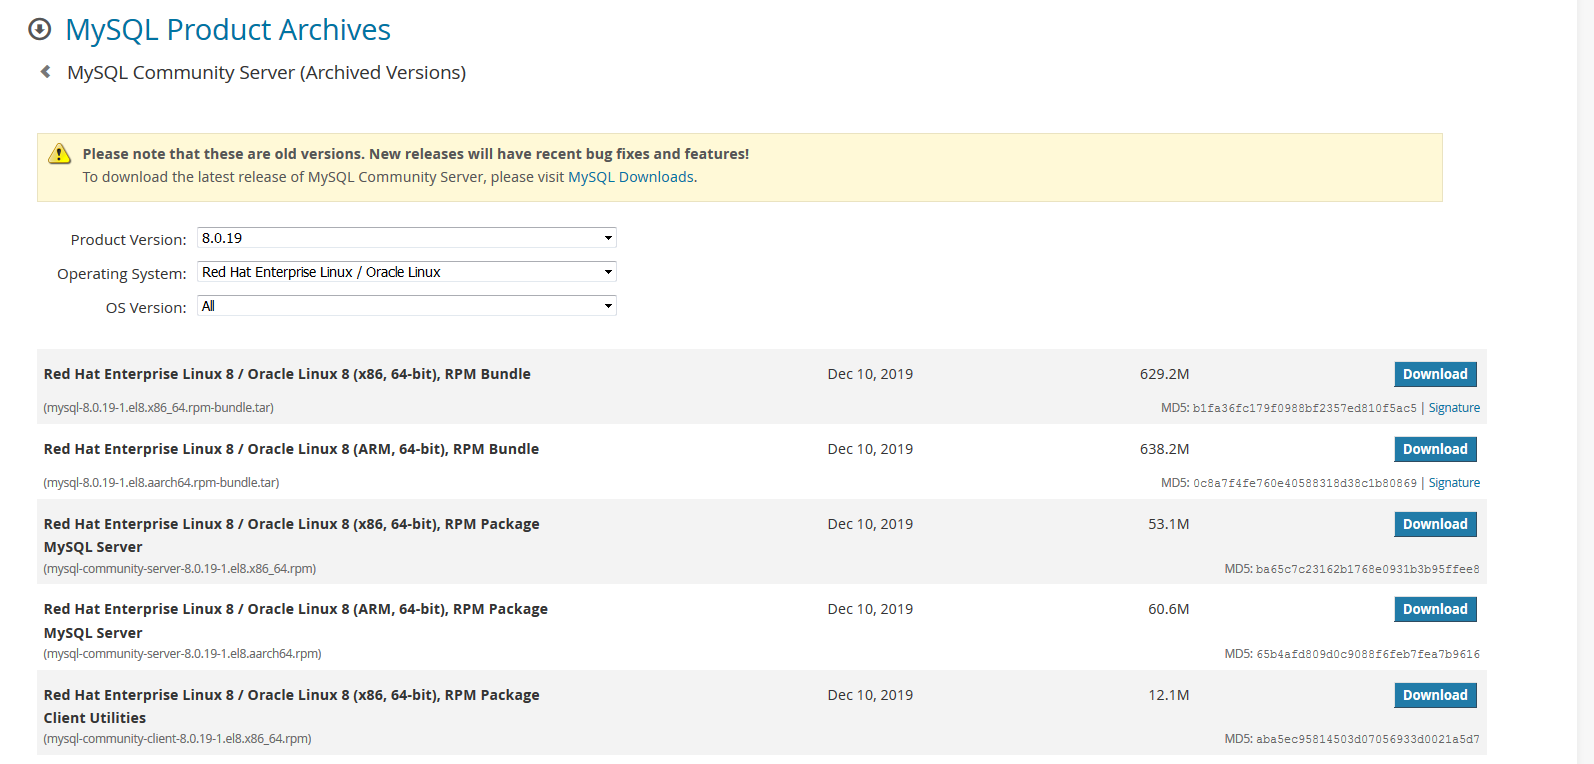Open the OS Version dropdown showing All
This screenshot has width=1594, height=764.
coord(407,306)
